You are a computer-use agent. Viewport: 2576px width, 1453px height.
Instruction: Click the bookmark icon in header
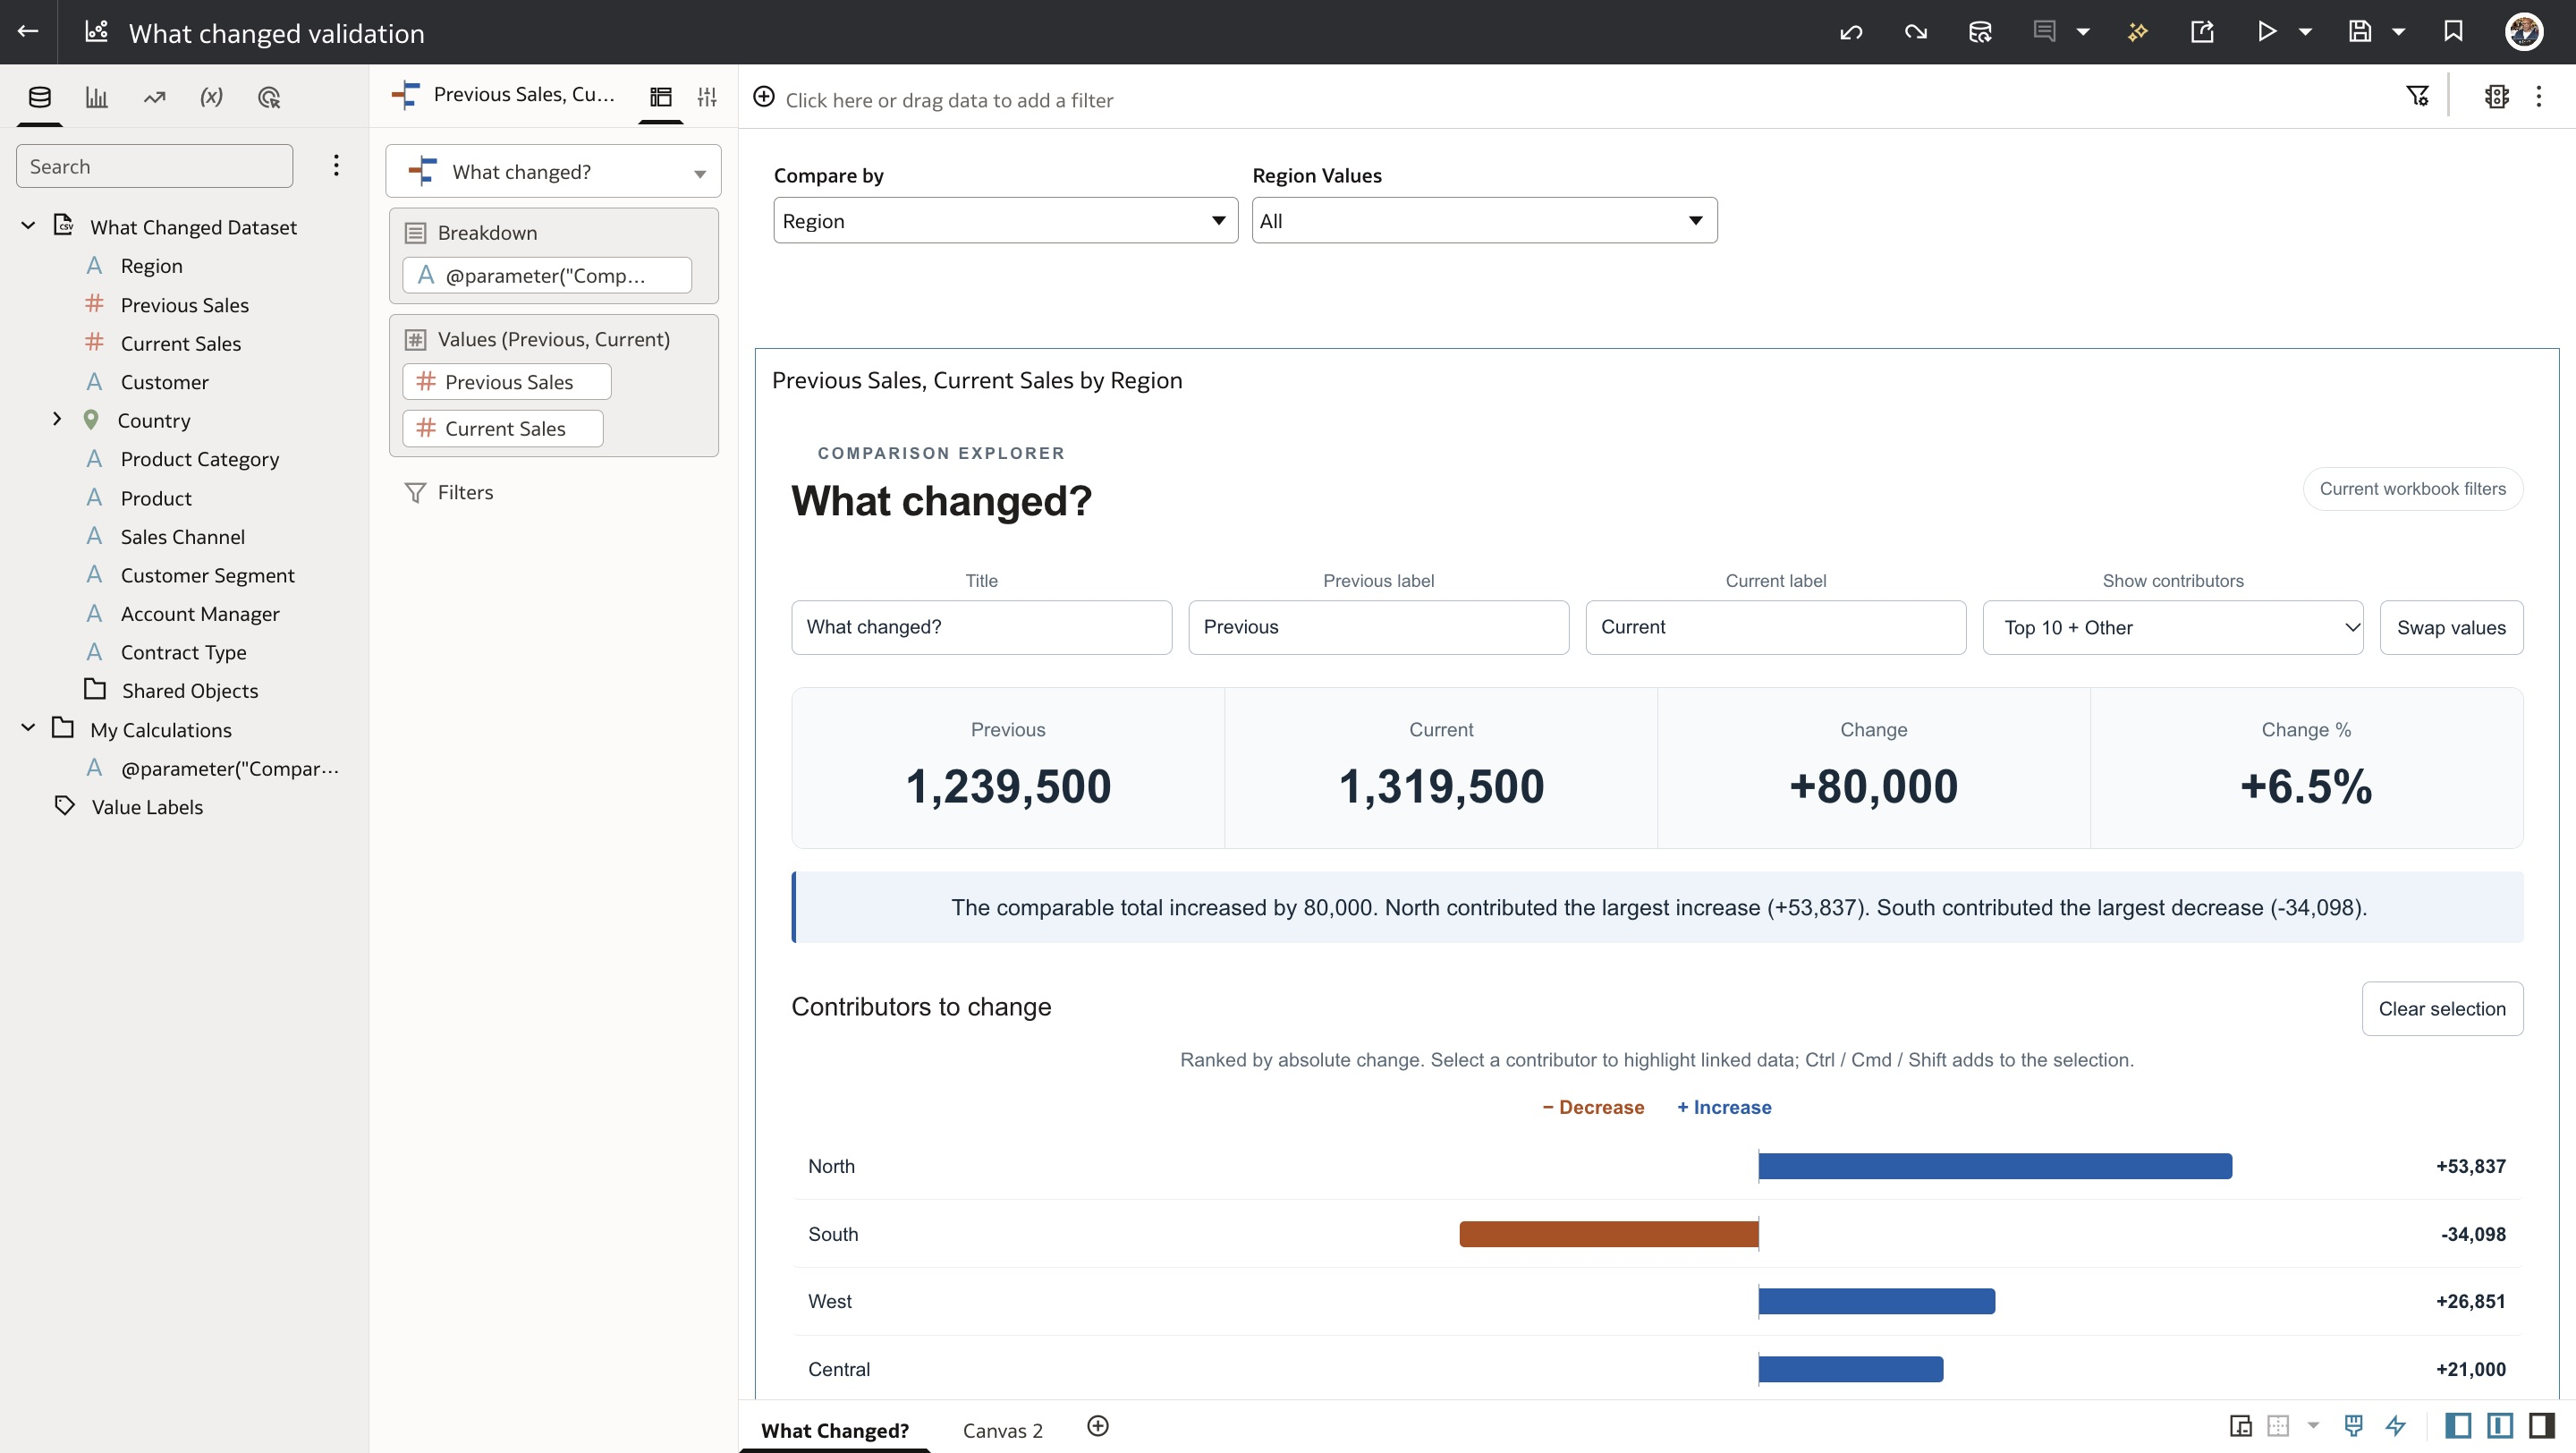[x=2453, y=32]
